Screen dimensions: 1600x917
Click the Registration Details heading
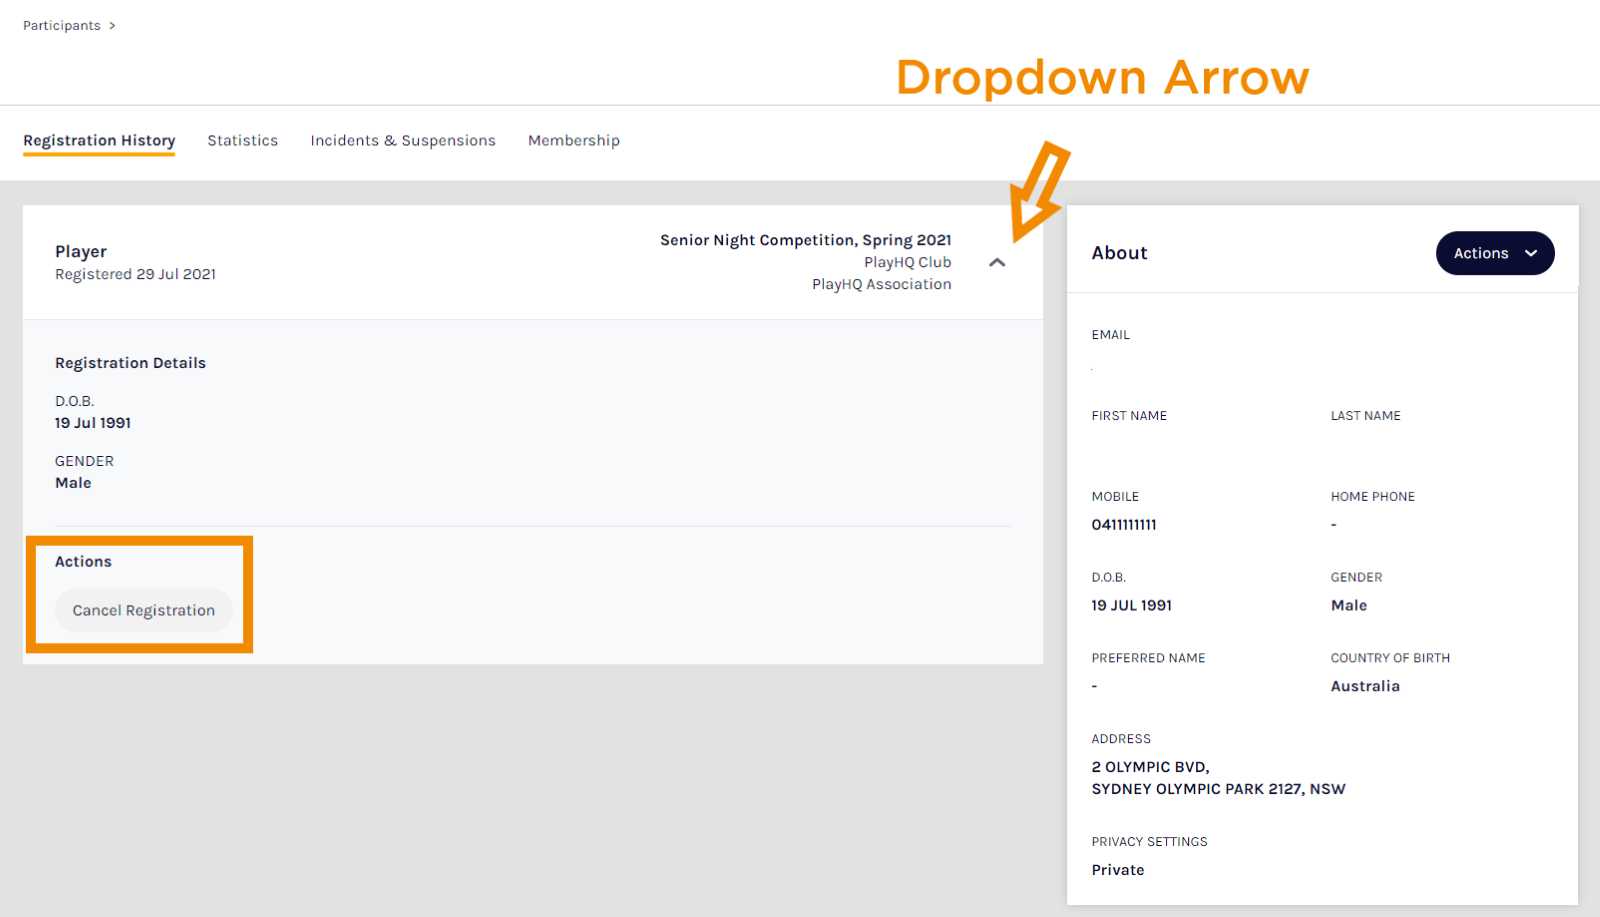pos(130,363)
